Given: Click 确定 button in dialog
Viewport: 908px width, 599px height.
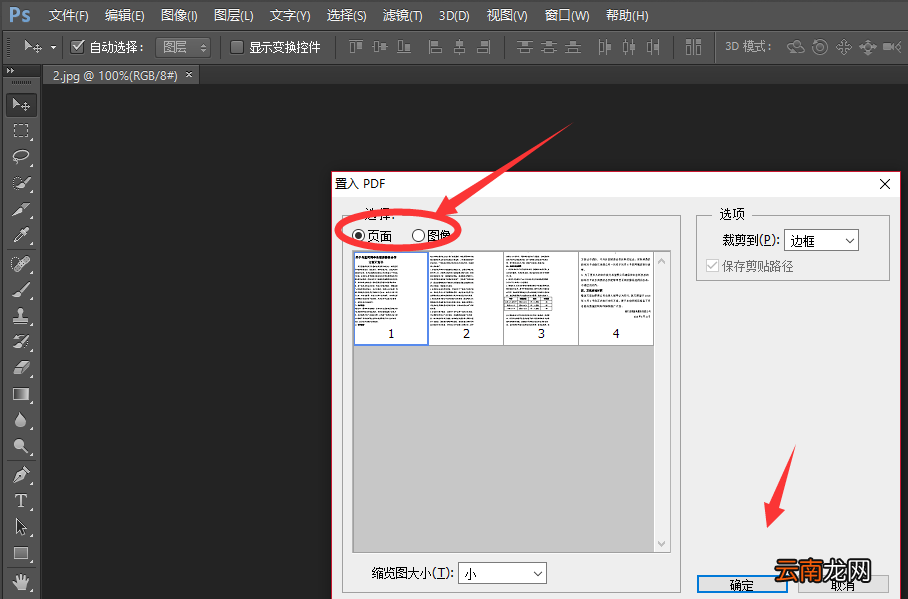Looking at the screenshot, I should (742, 585).
